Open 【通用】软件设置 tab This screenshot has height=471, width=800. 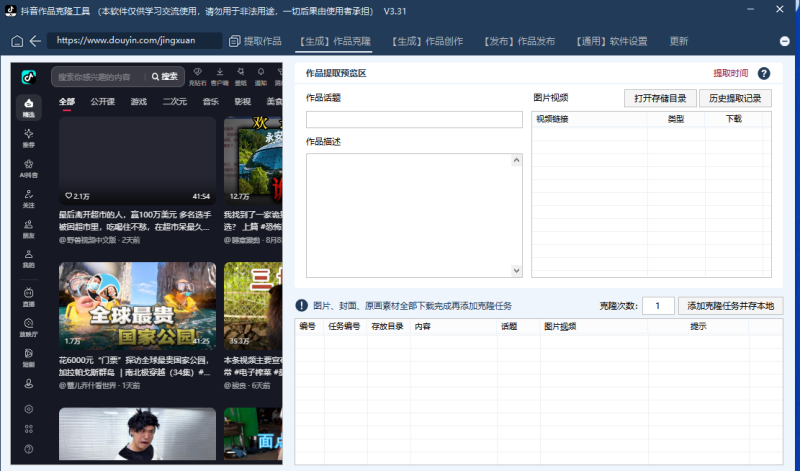click(x=611, y=41)
